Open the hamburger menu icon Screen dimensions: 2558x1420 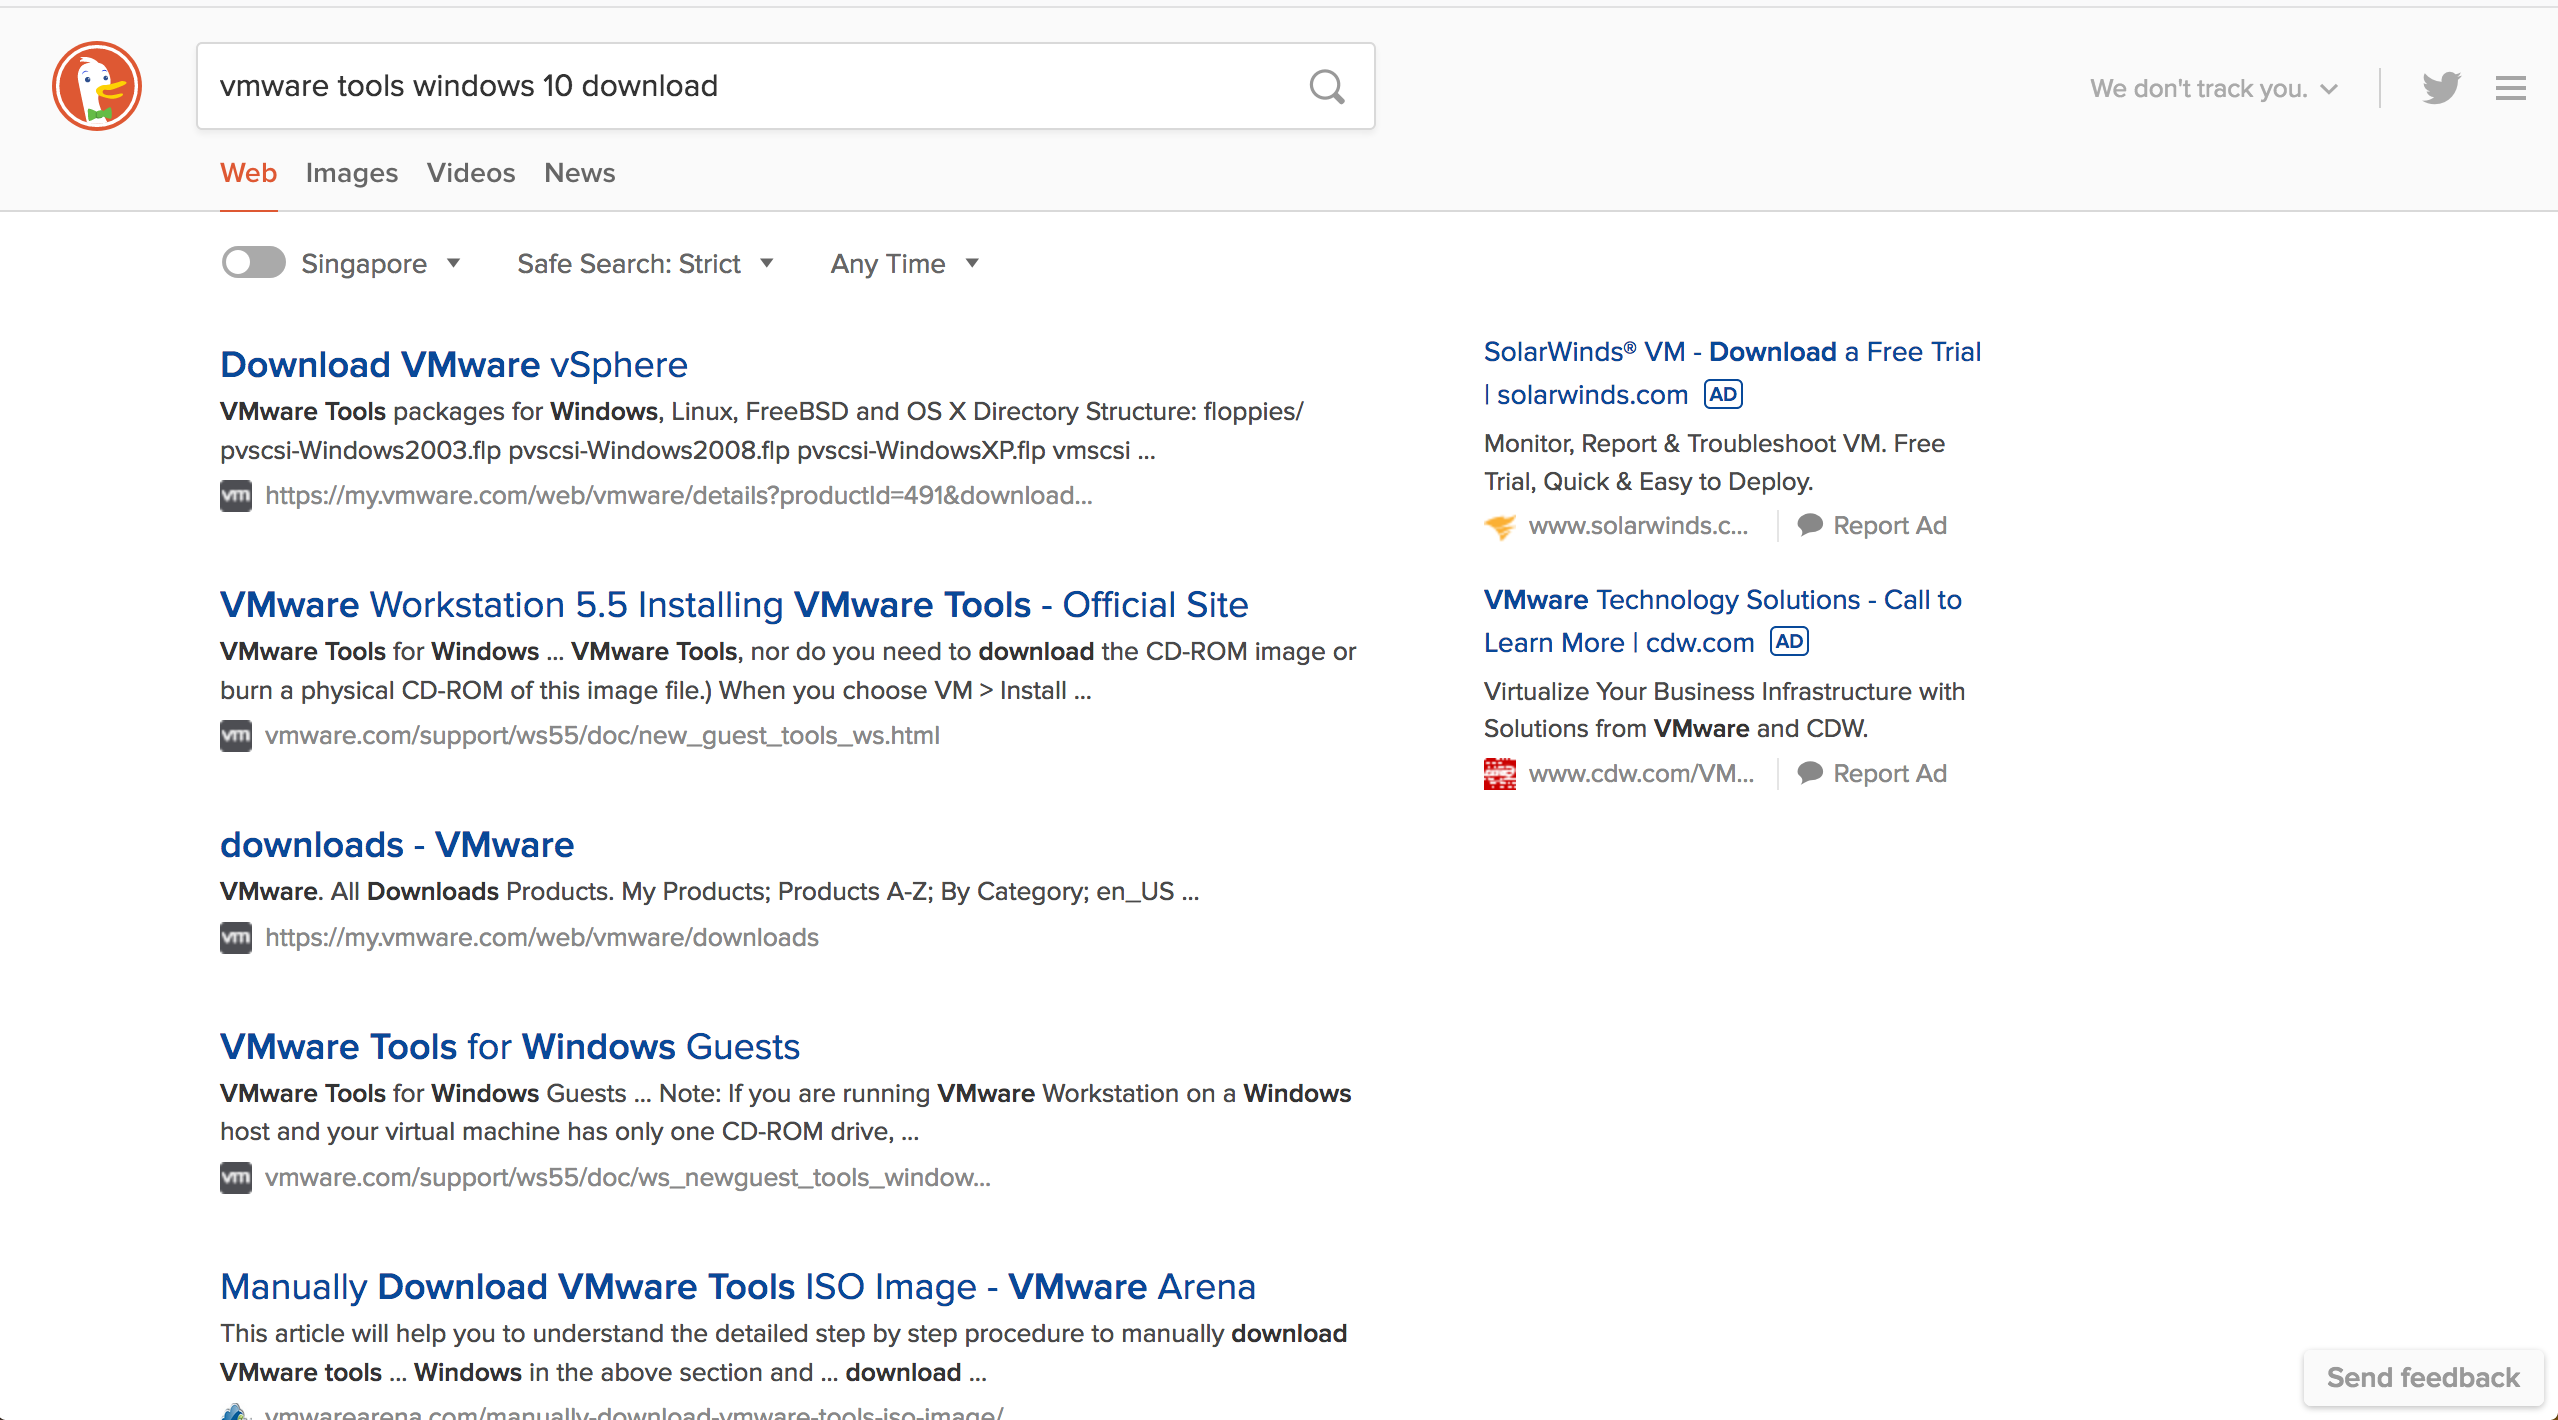click(x=2510, y=88)
